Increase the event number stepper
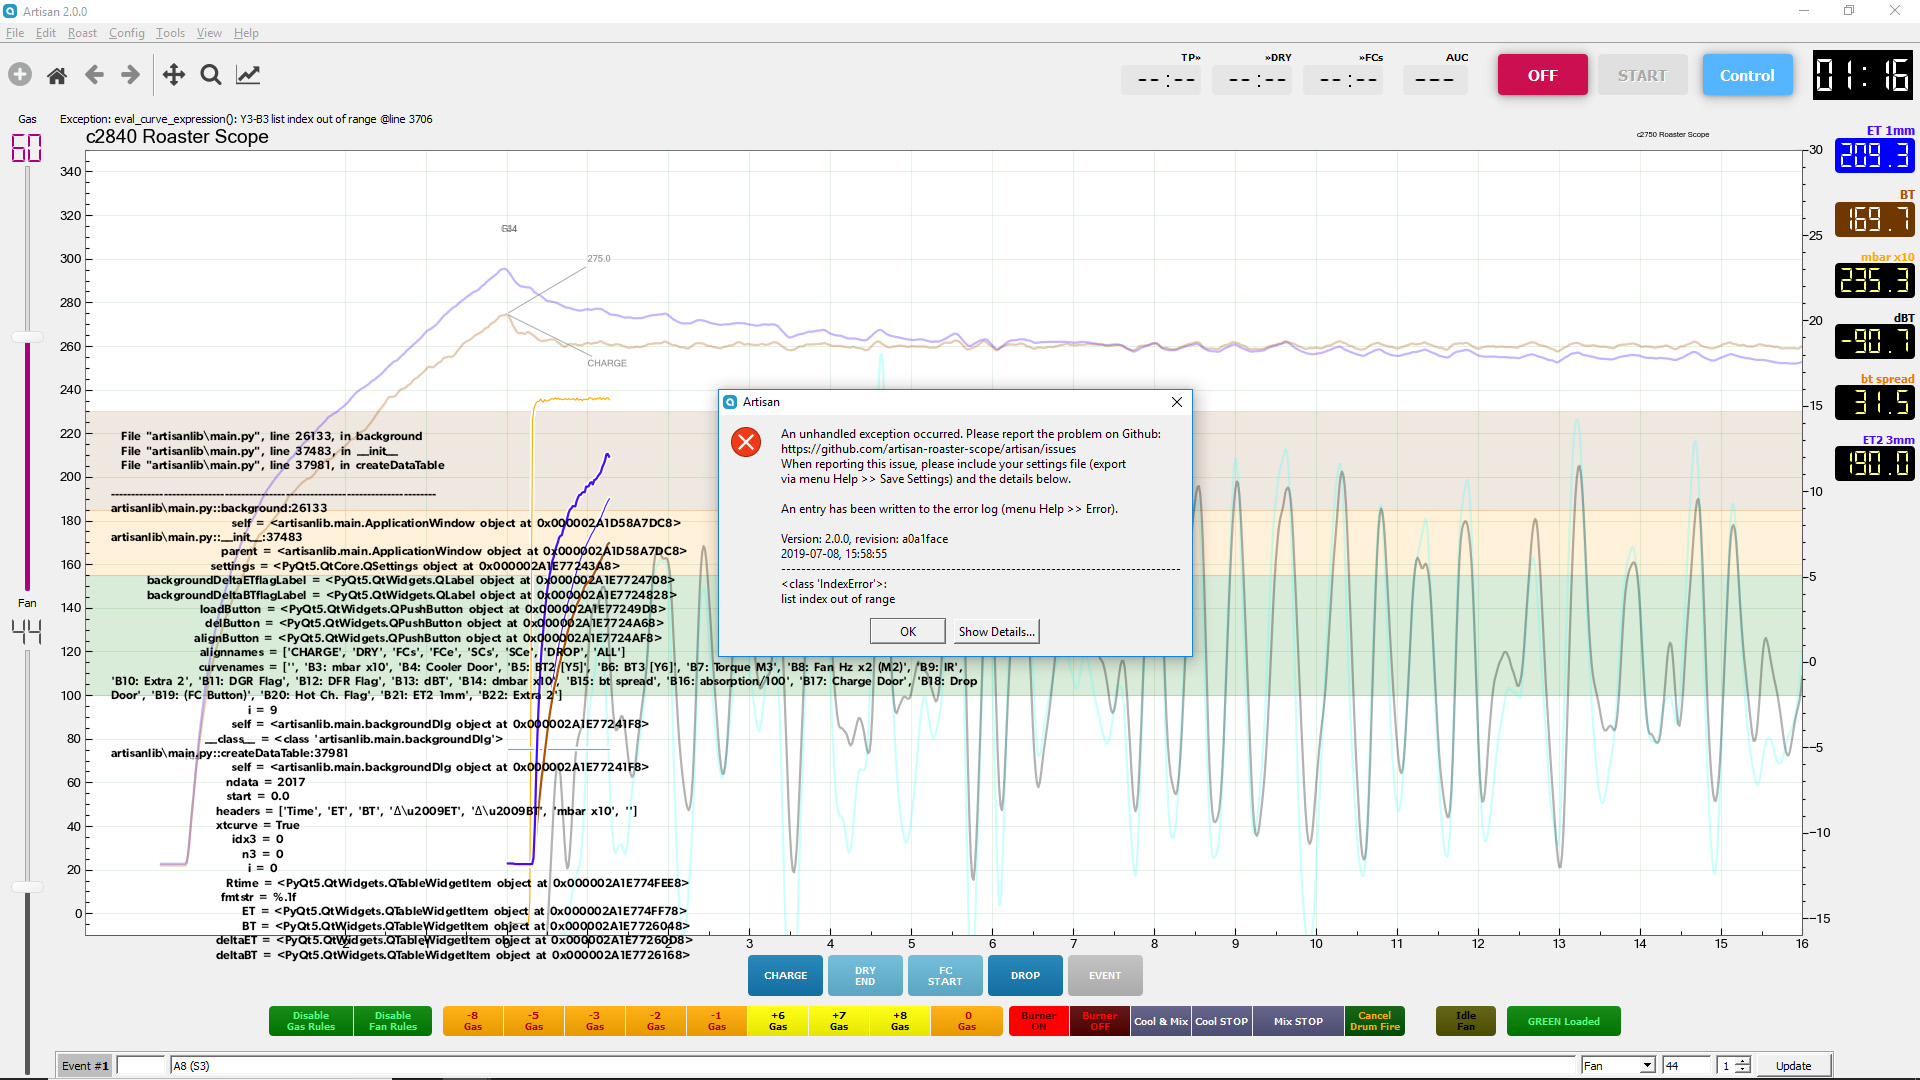The image size is (1920, 1080). 1743,1061
